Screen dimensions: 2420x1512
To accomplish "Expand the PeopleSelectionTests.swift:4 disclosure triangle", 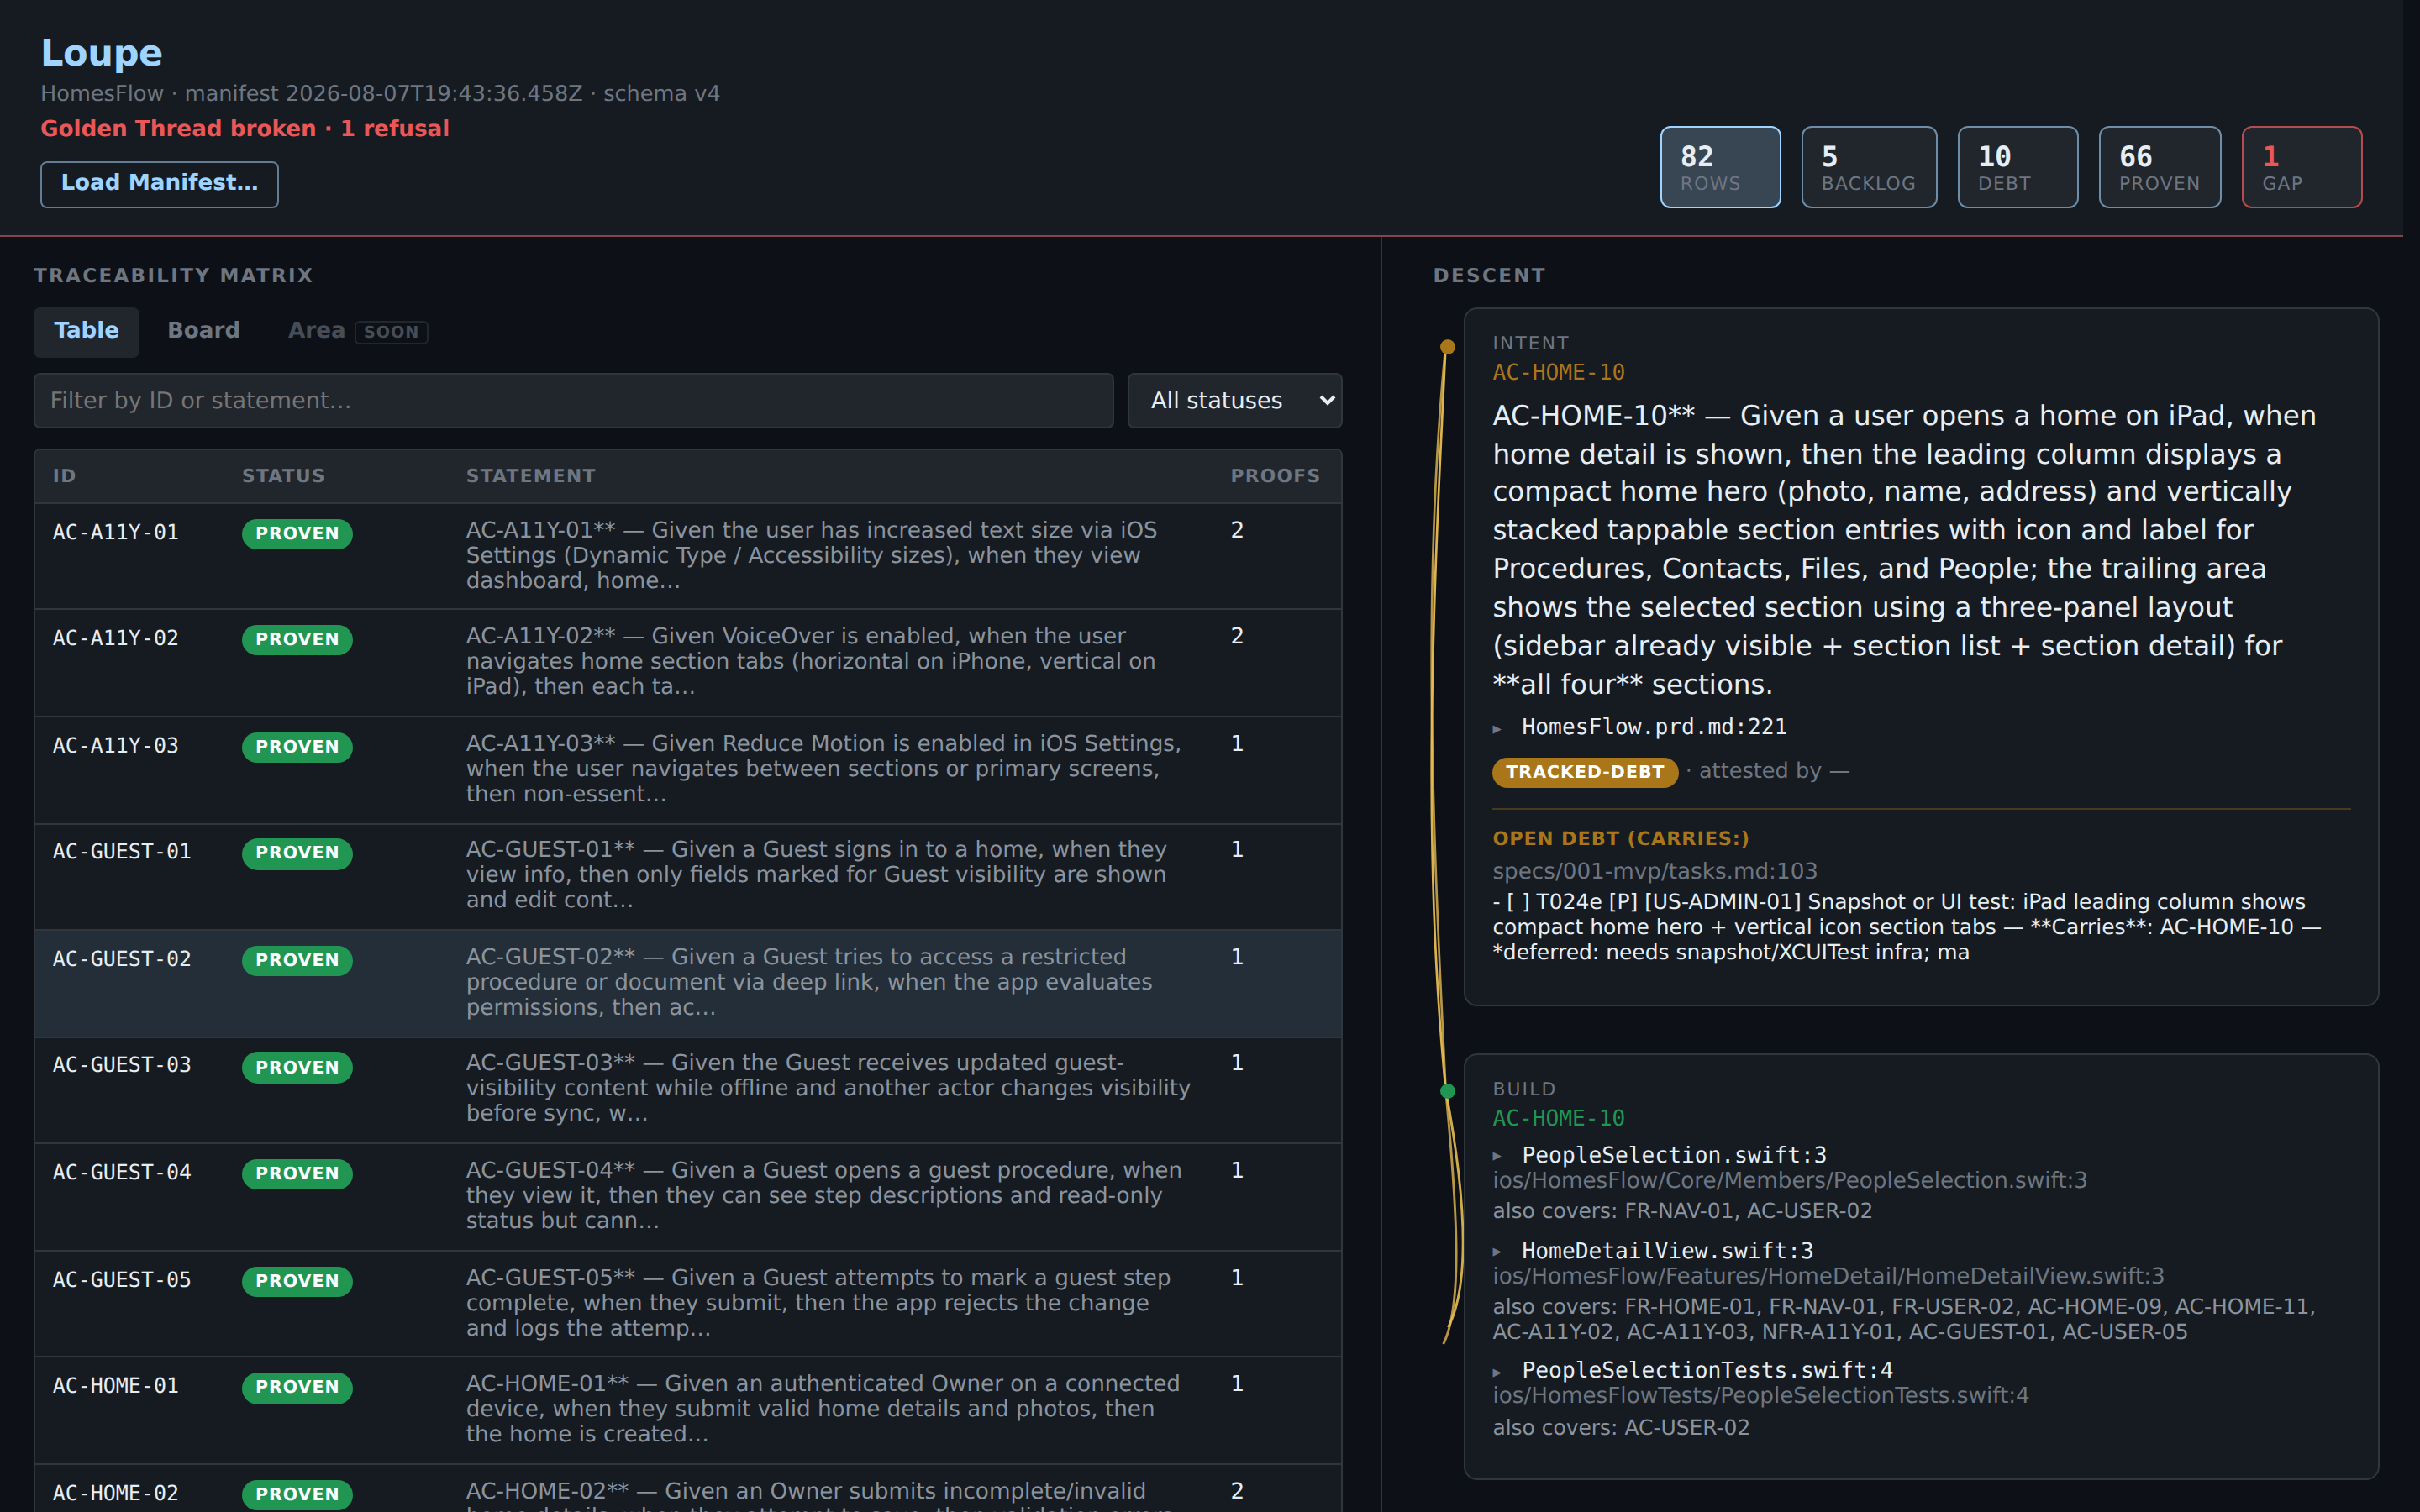I will point(1497,1372).
